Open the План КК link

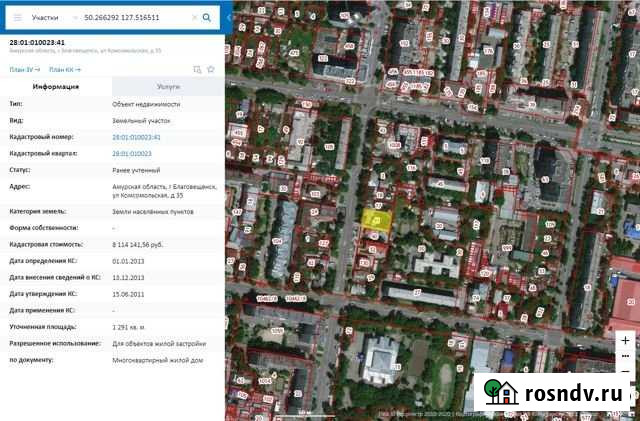point(64,69)
